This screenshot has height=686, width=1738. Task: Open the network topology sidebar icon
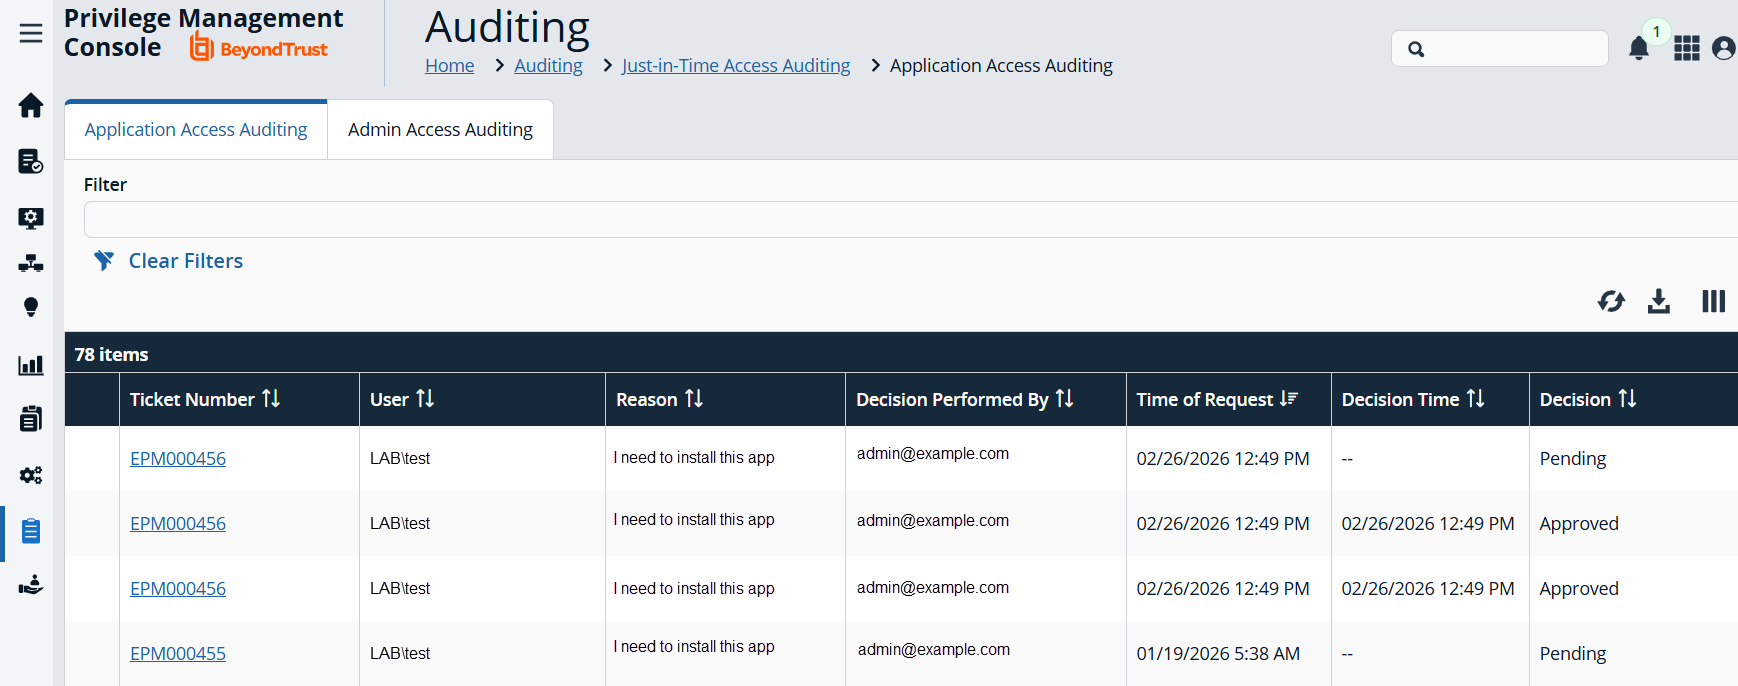pos(31,263)
